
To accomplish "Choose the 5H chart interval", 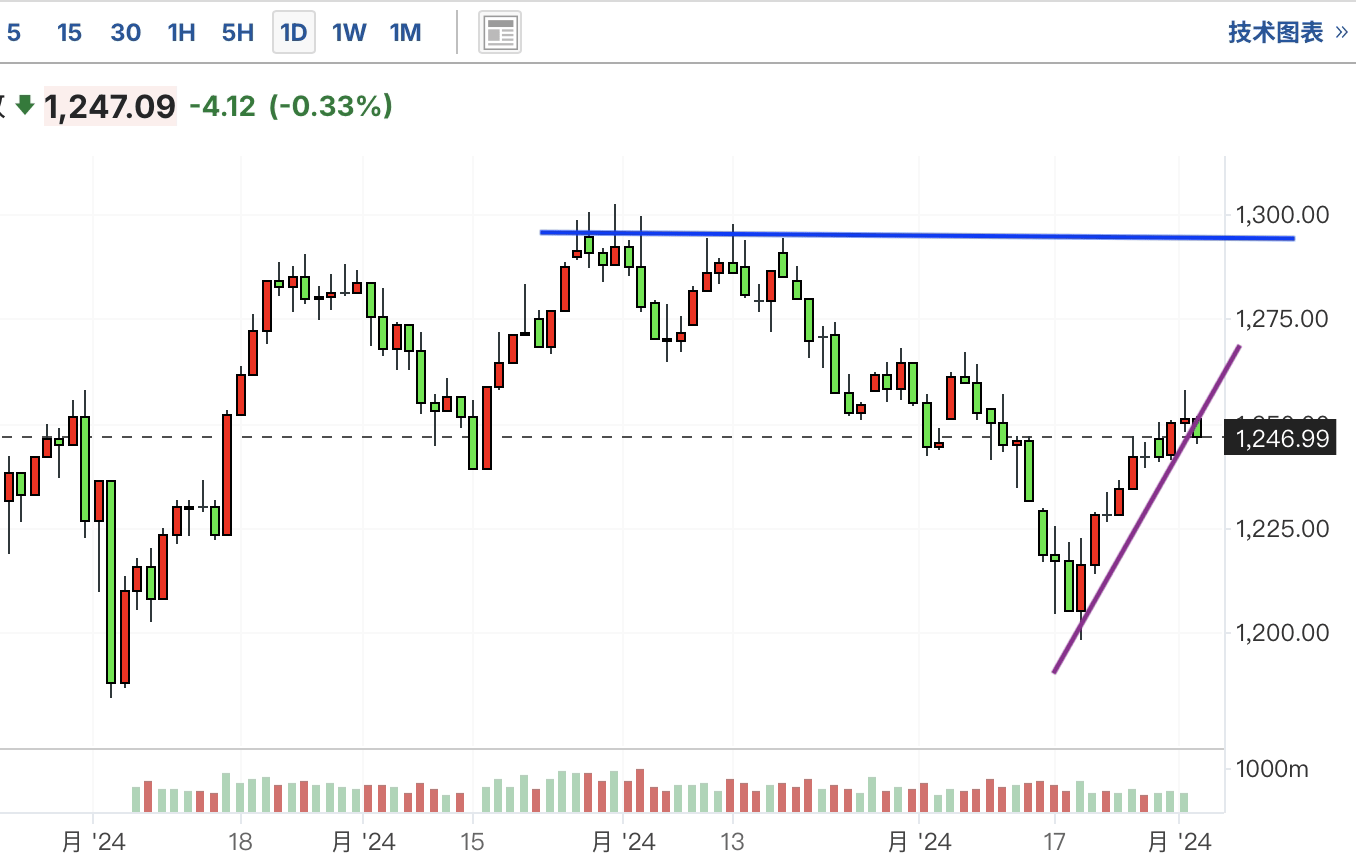I will point(237,33).
